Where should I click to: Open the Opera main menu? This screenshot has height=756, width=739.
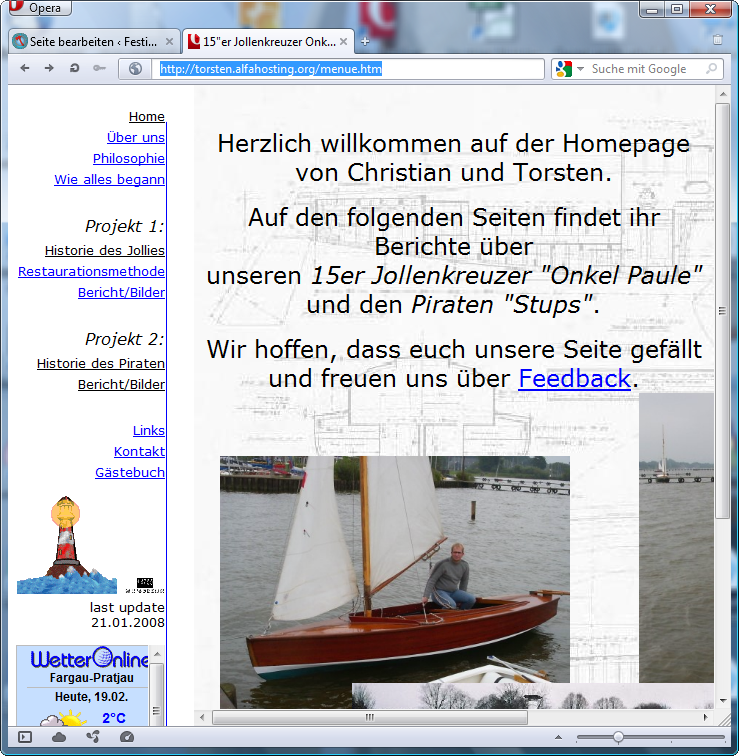(x=36, y=9)
